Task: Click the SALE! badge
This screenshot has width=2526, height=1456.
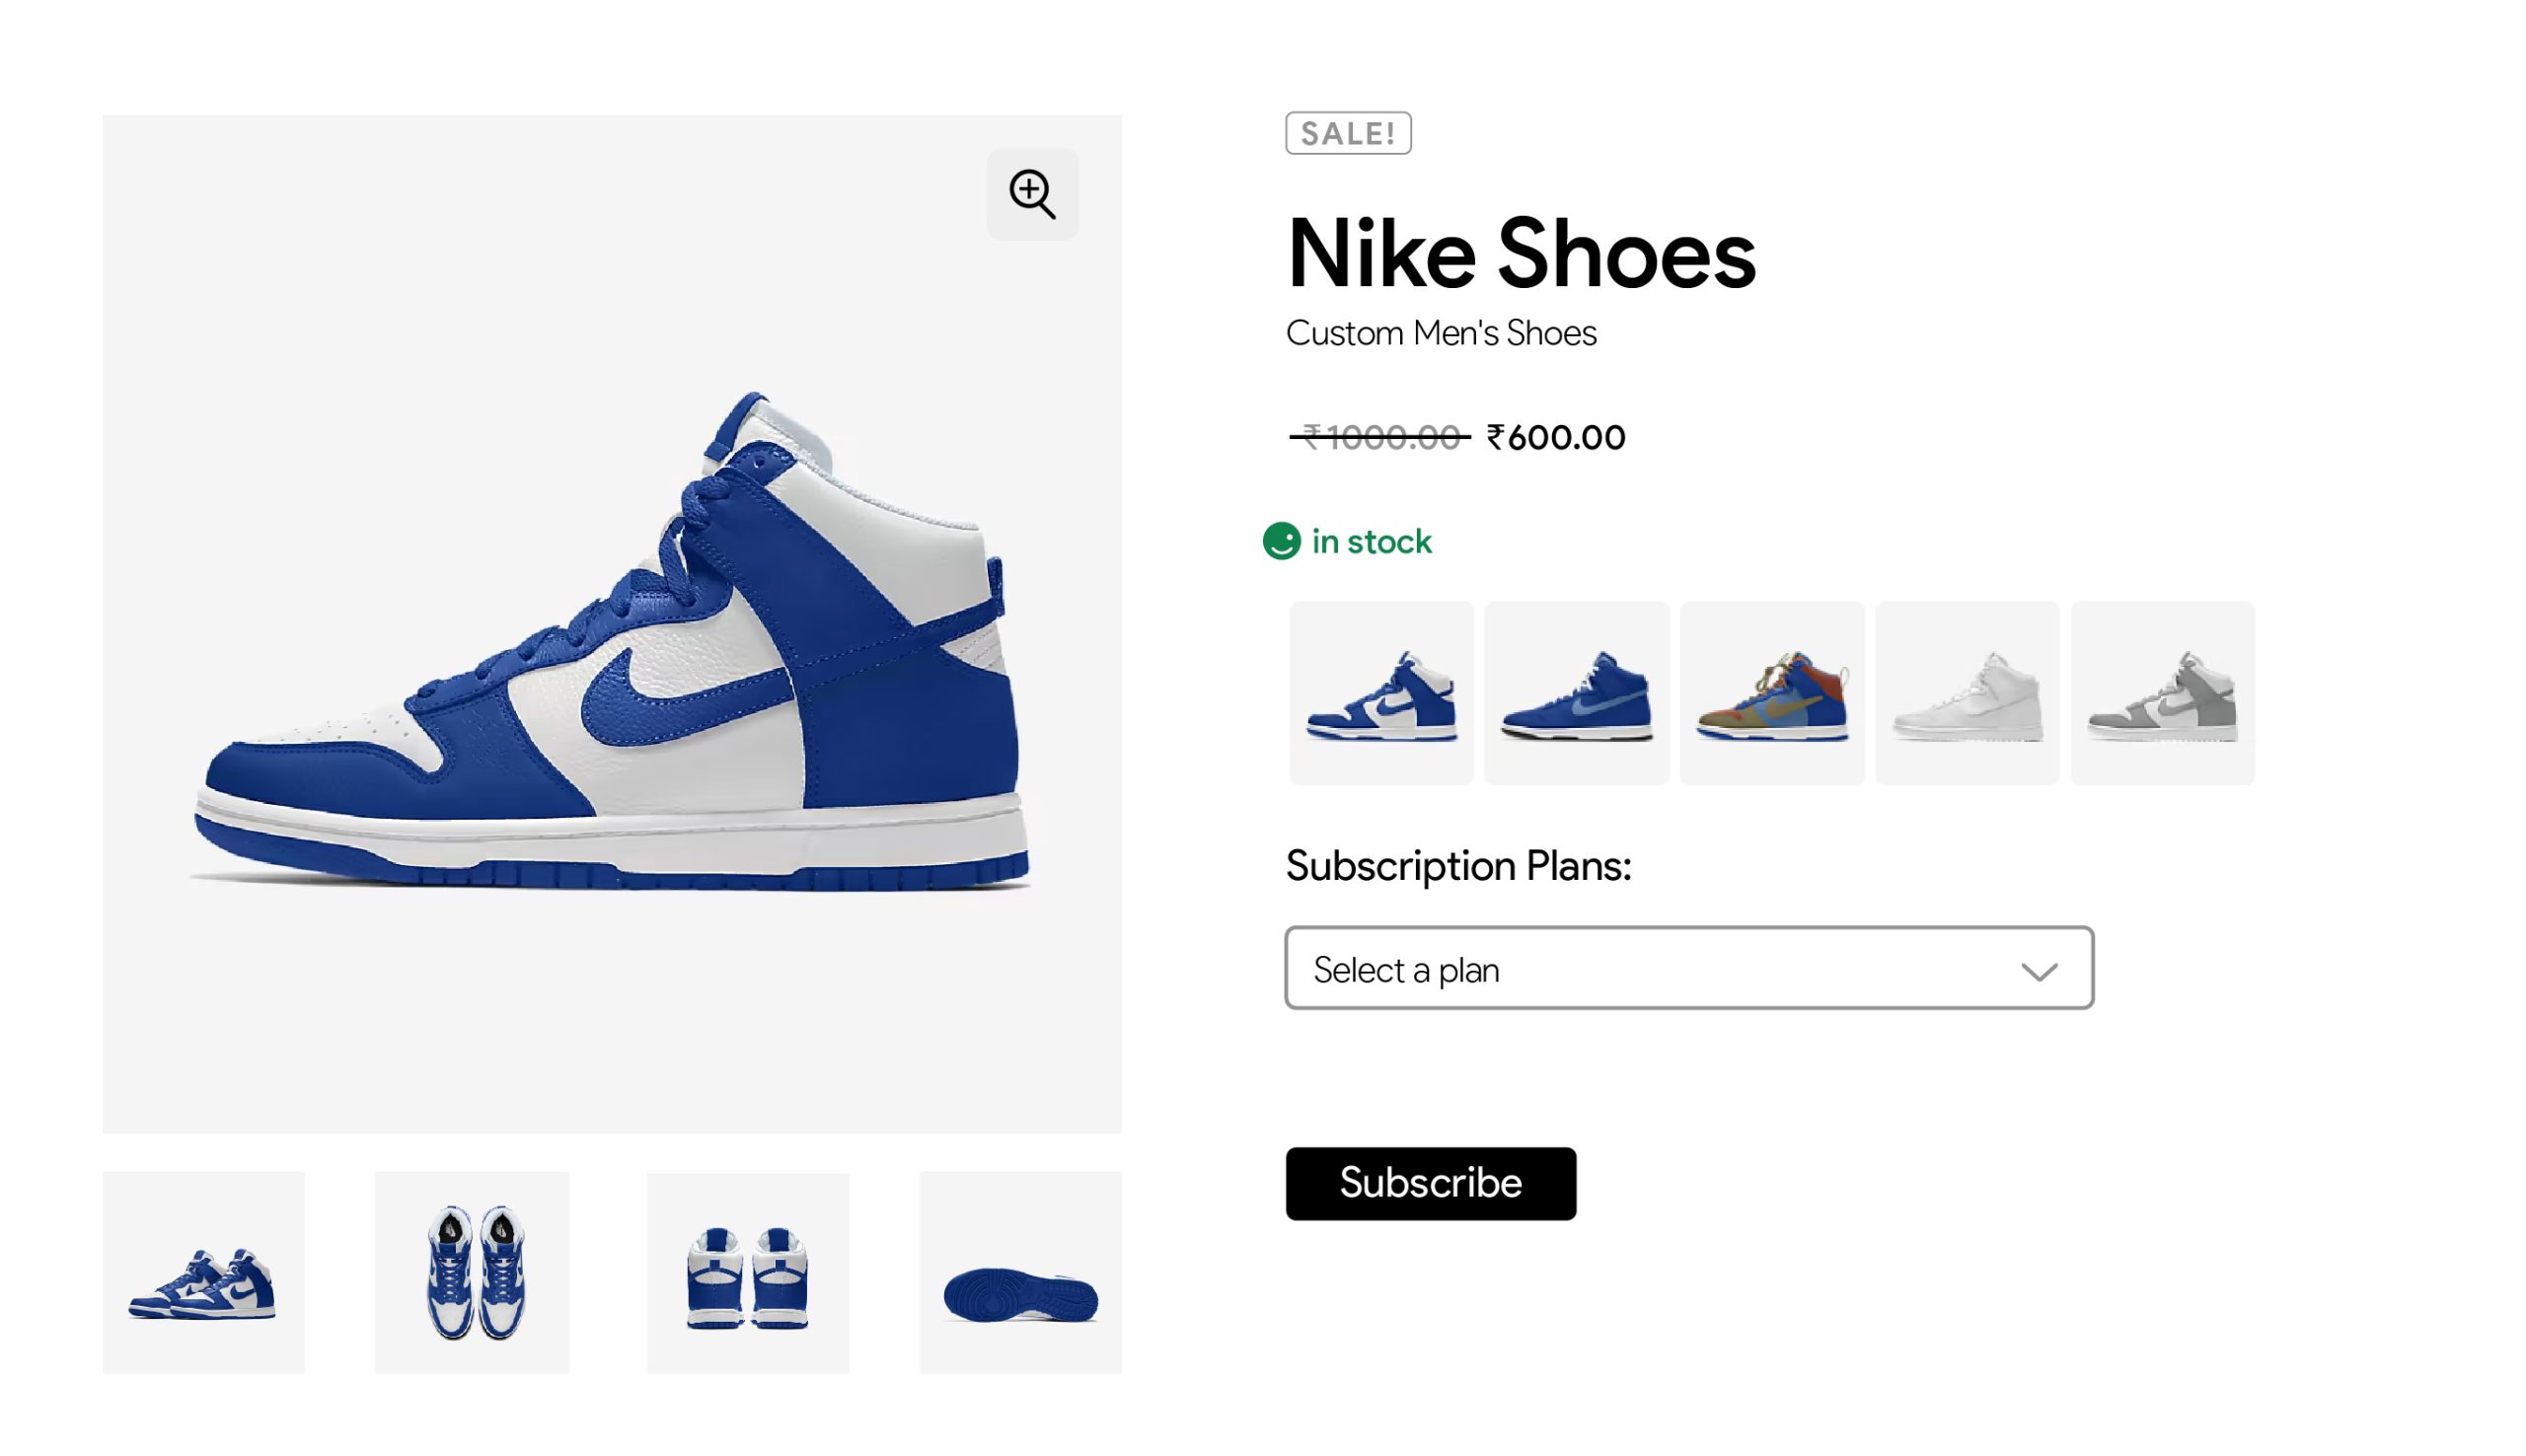Action: pyautogui.click(x=1347, y=133)
